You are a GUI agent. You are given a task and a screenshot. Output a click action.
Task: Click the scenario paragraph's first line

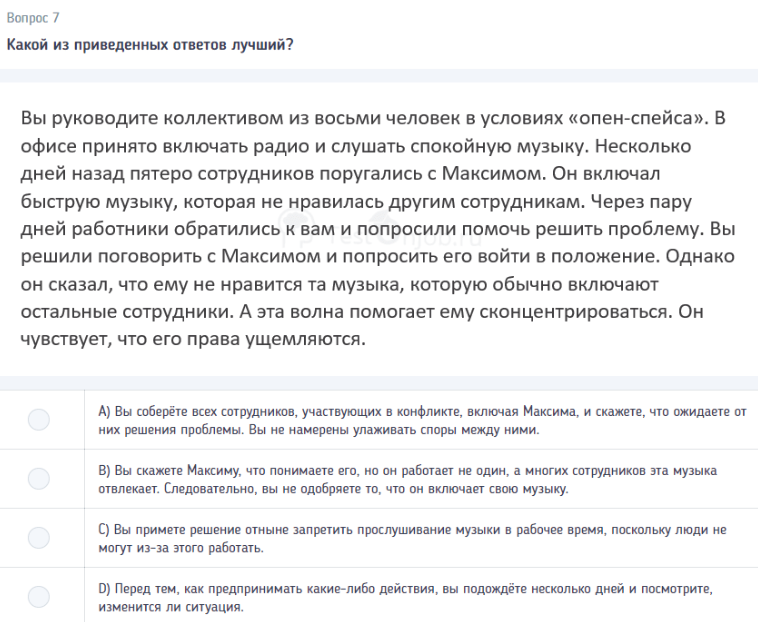pos(370,119)
